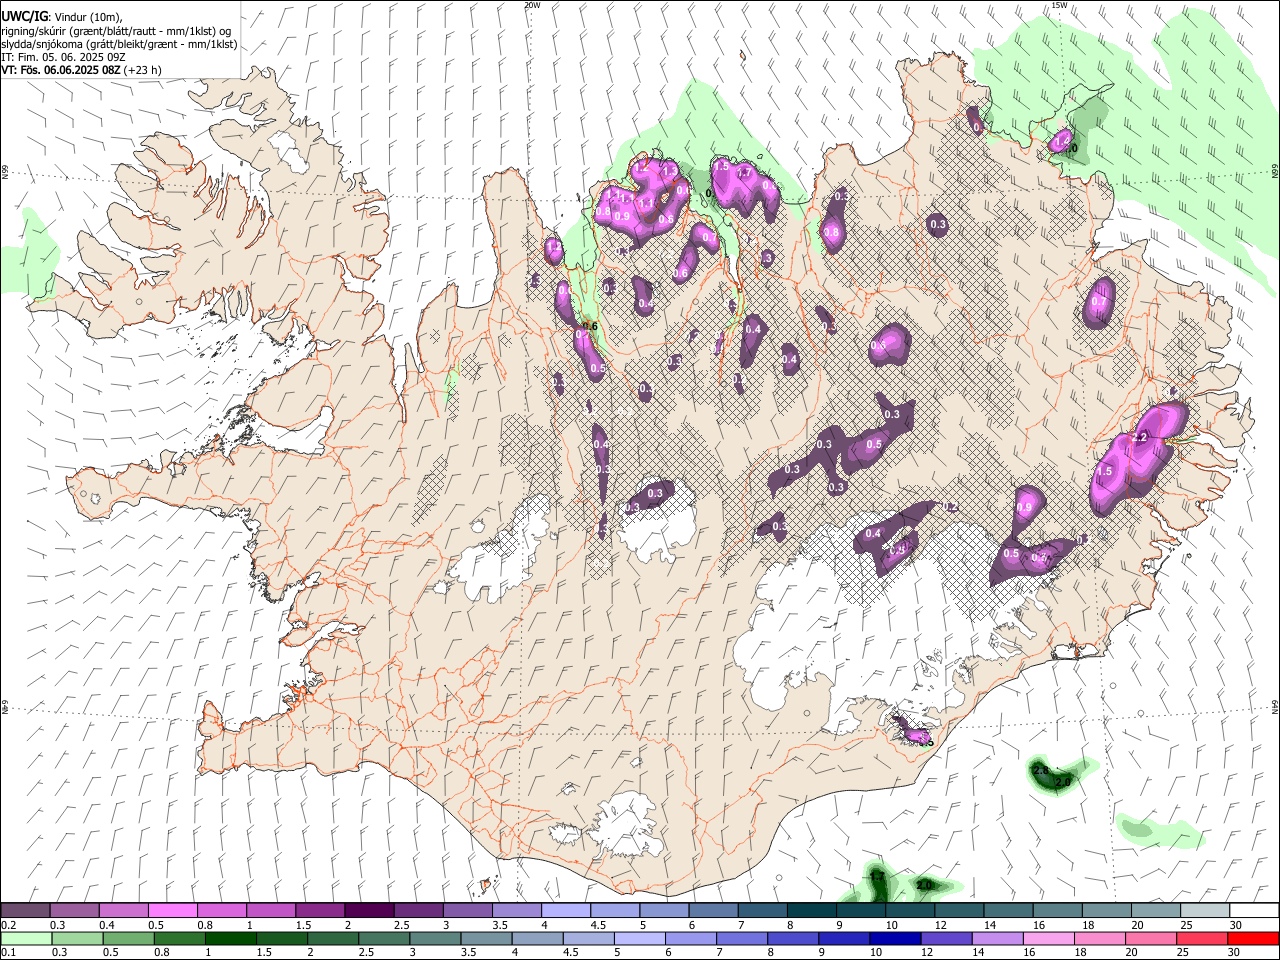
Task: Click the 2.6 rain value beside 2.8
Action: 1062,781
